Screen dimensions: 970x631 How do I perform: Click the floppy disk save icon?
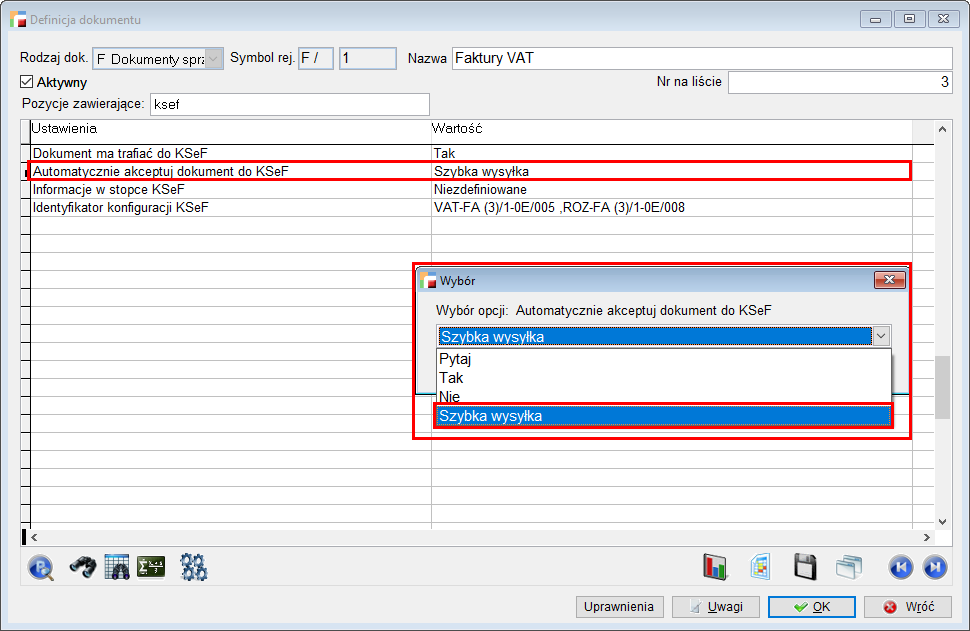[805, 567]
